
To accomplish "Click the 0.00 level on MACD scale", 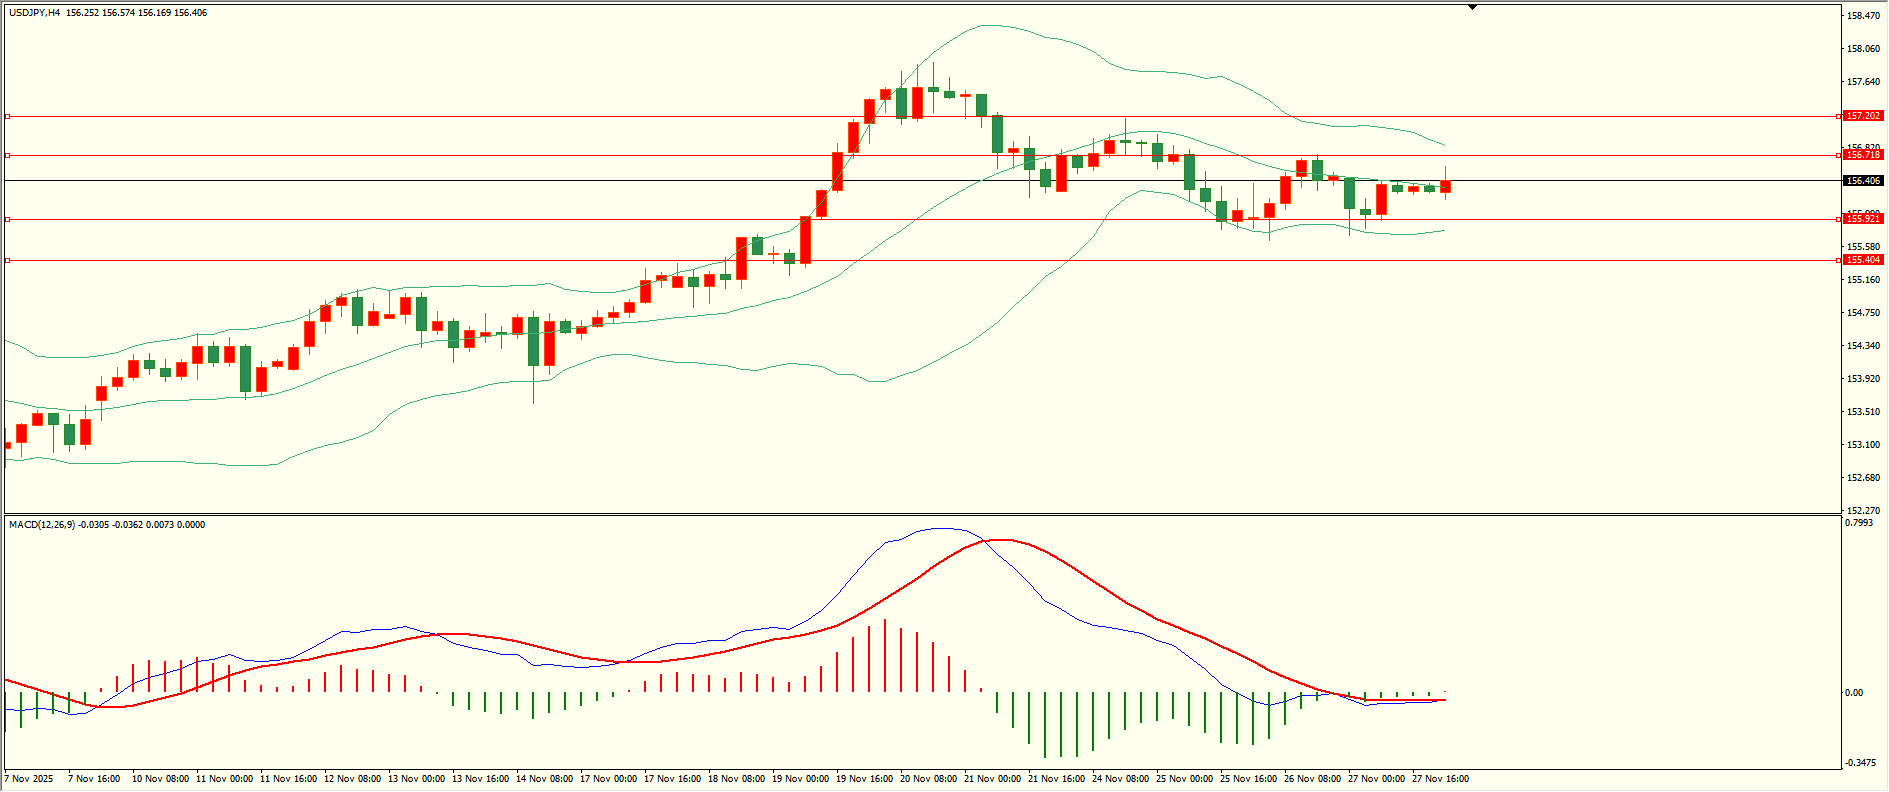I will (x=1854, y=692).
